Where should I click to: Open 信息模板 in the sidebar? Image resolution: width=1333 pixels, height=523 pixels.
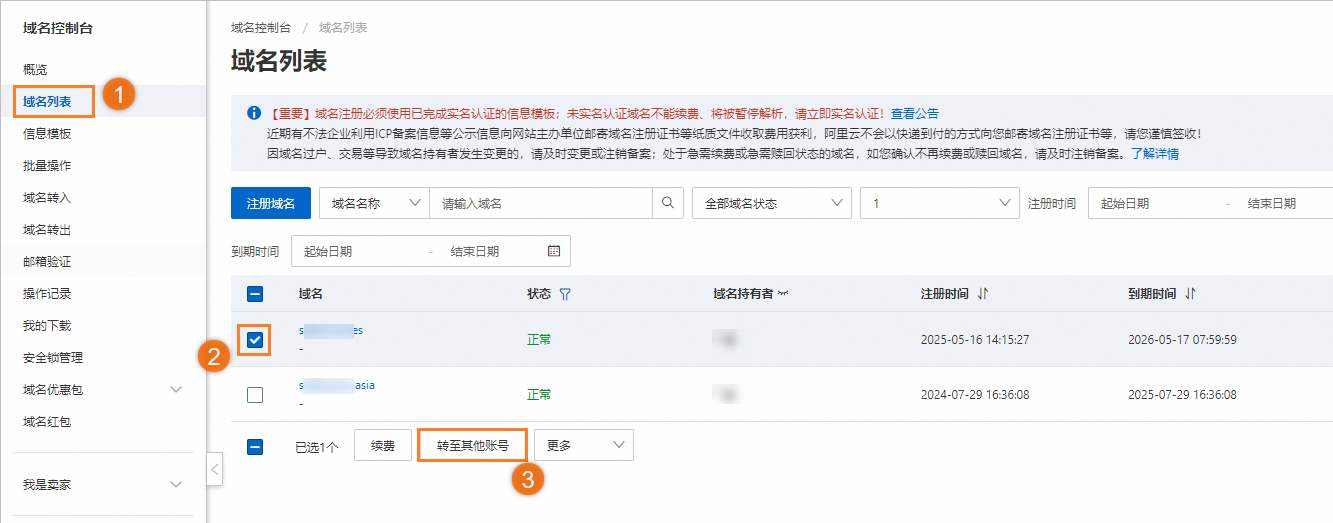pos(47,133)
